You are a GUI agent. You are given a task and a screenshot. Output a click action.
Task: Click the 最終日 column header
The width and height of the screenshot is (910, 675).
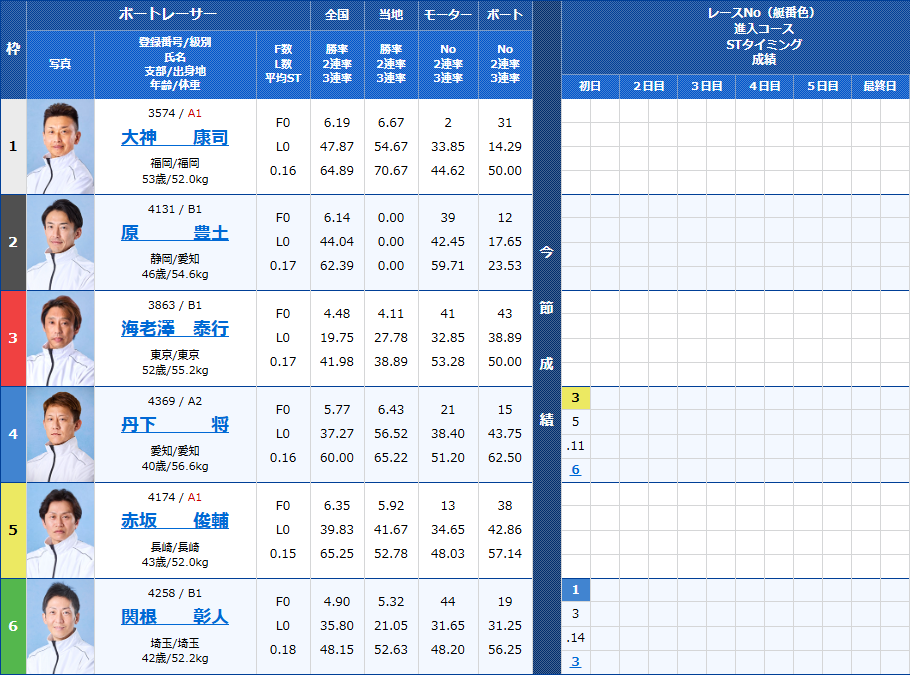click(880, 86)
